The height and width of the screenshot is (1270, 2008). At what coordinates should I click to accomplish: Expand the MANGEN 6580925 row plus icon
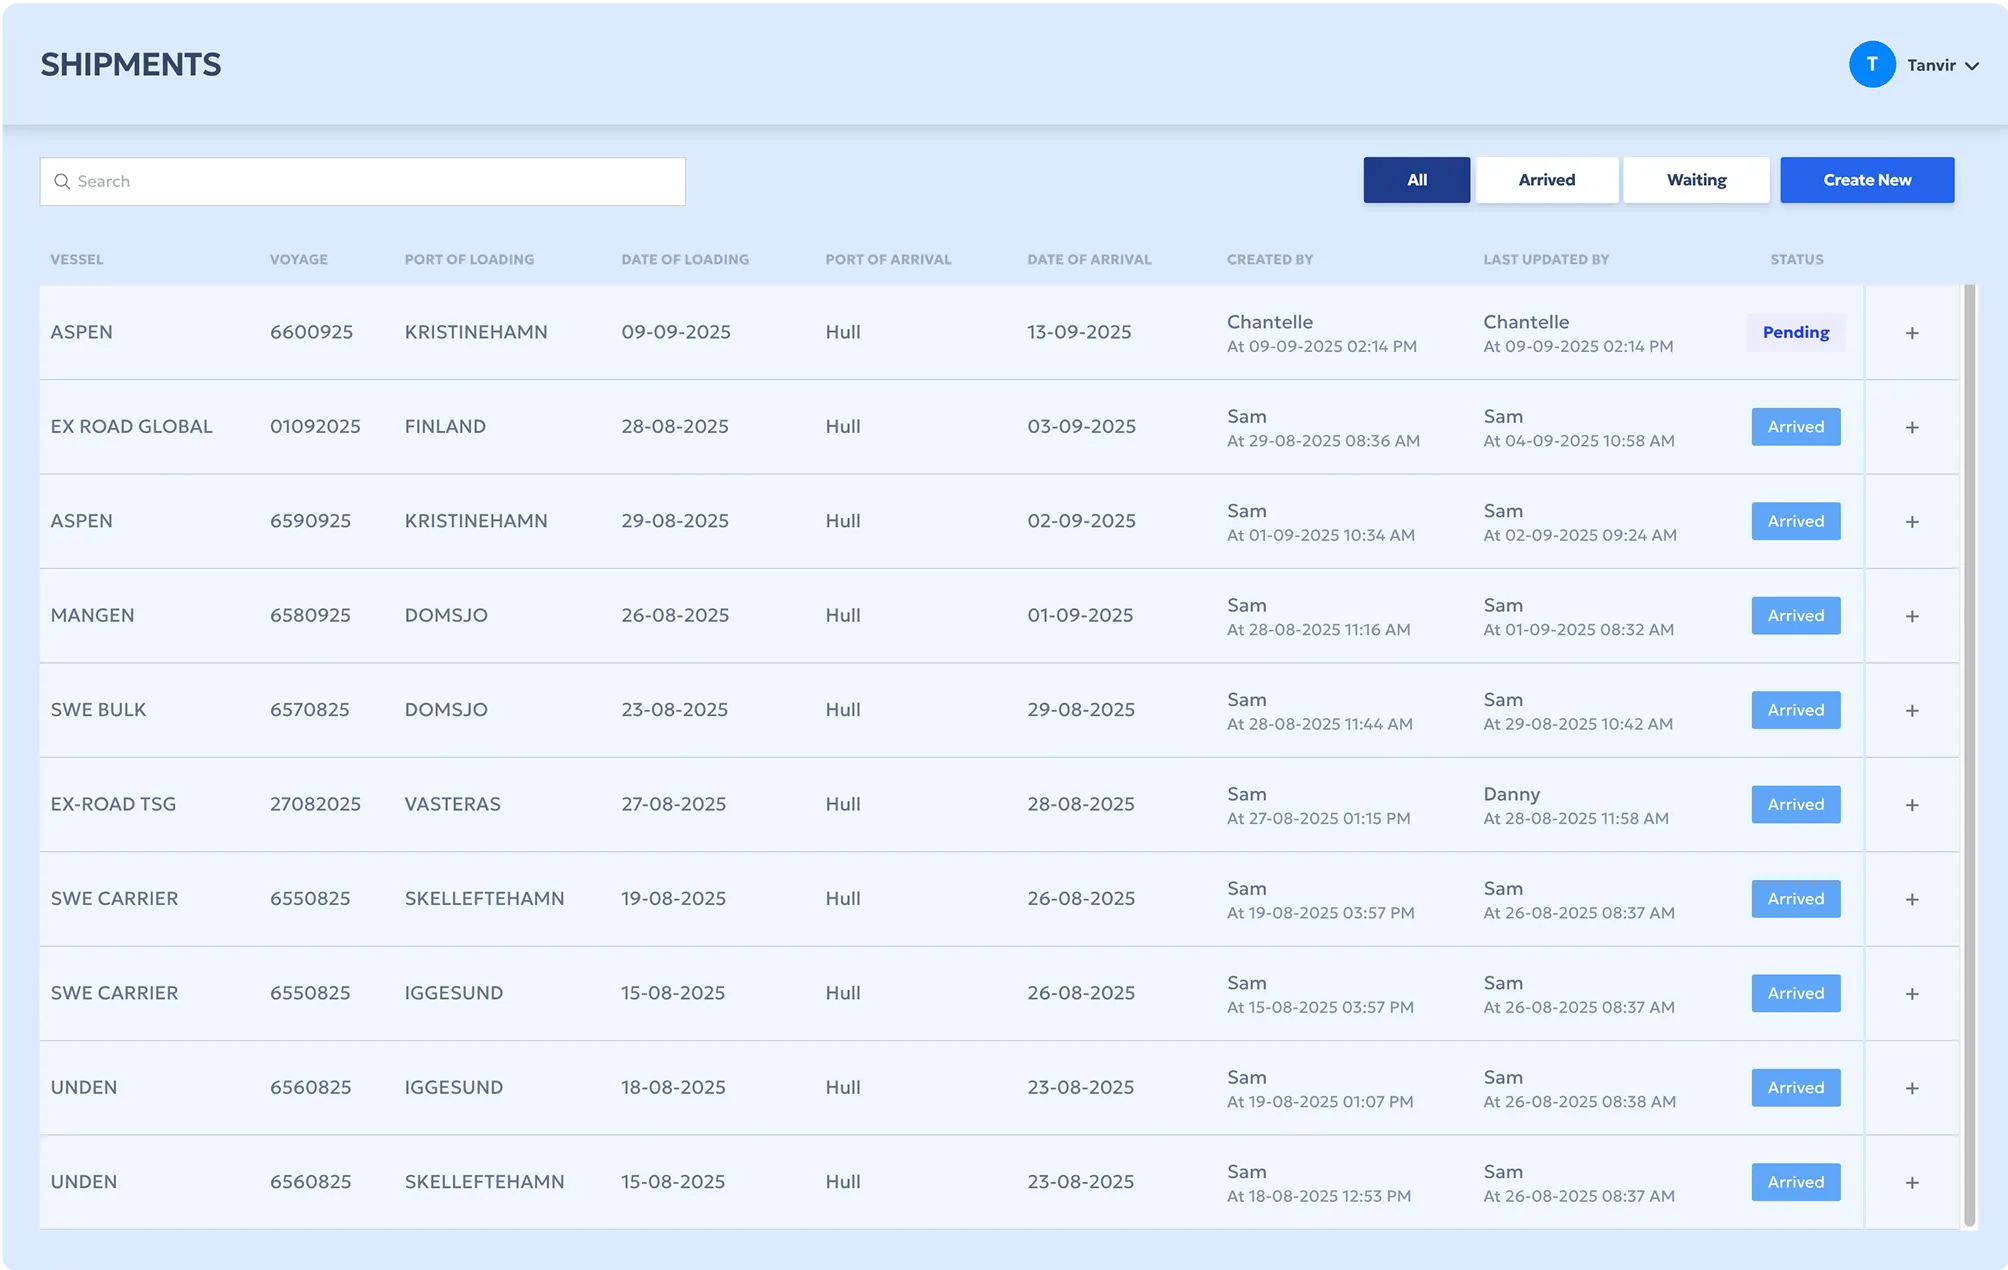click(x=1911, y=616)
